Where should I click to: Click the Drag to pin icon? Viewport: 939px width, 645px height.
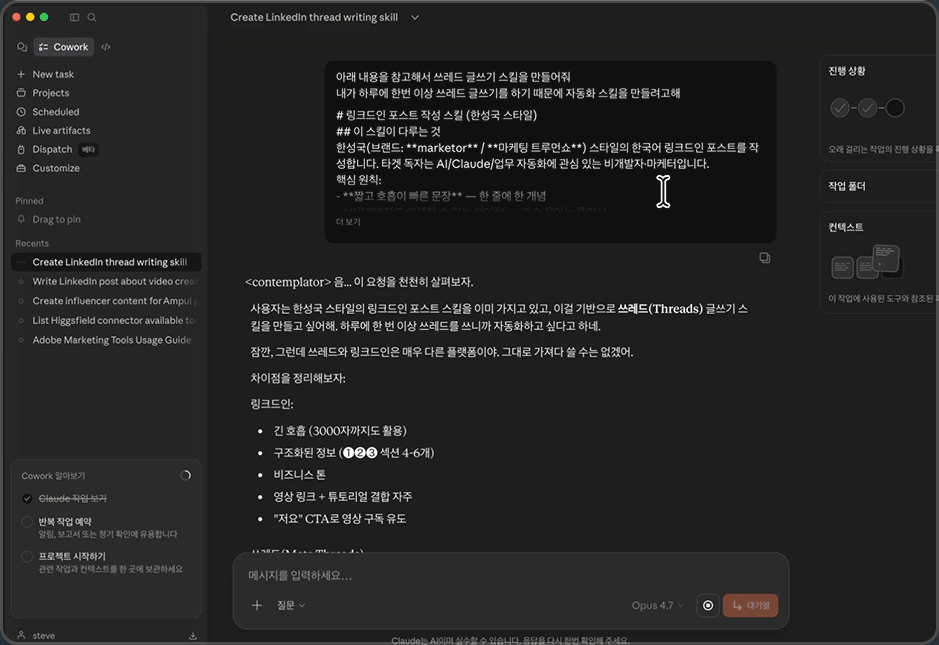21,219
